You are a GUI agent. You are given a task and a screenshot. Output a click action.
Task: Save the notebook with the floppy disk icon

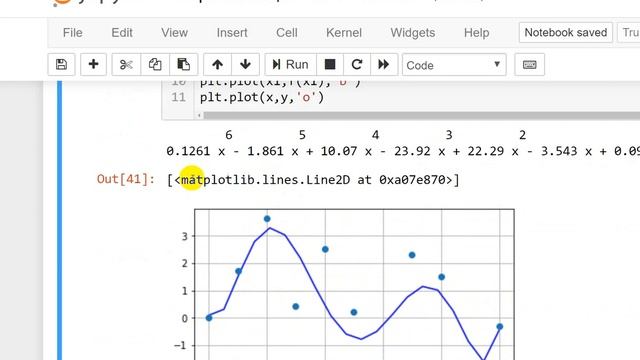click(x=61, y=64)
